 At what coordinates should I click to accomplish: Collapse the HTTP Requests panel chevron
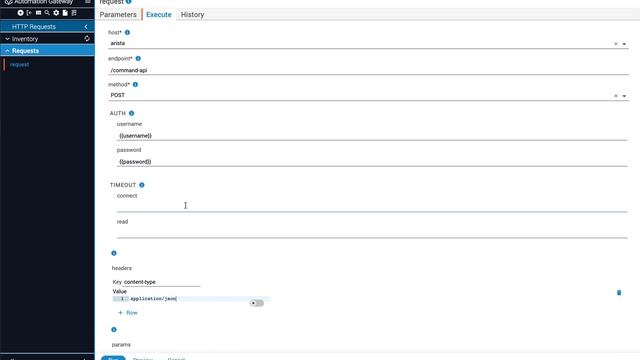pyautogui.click(x=86, y=27)
